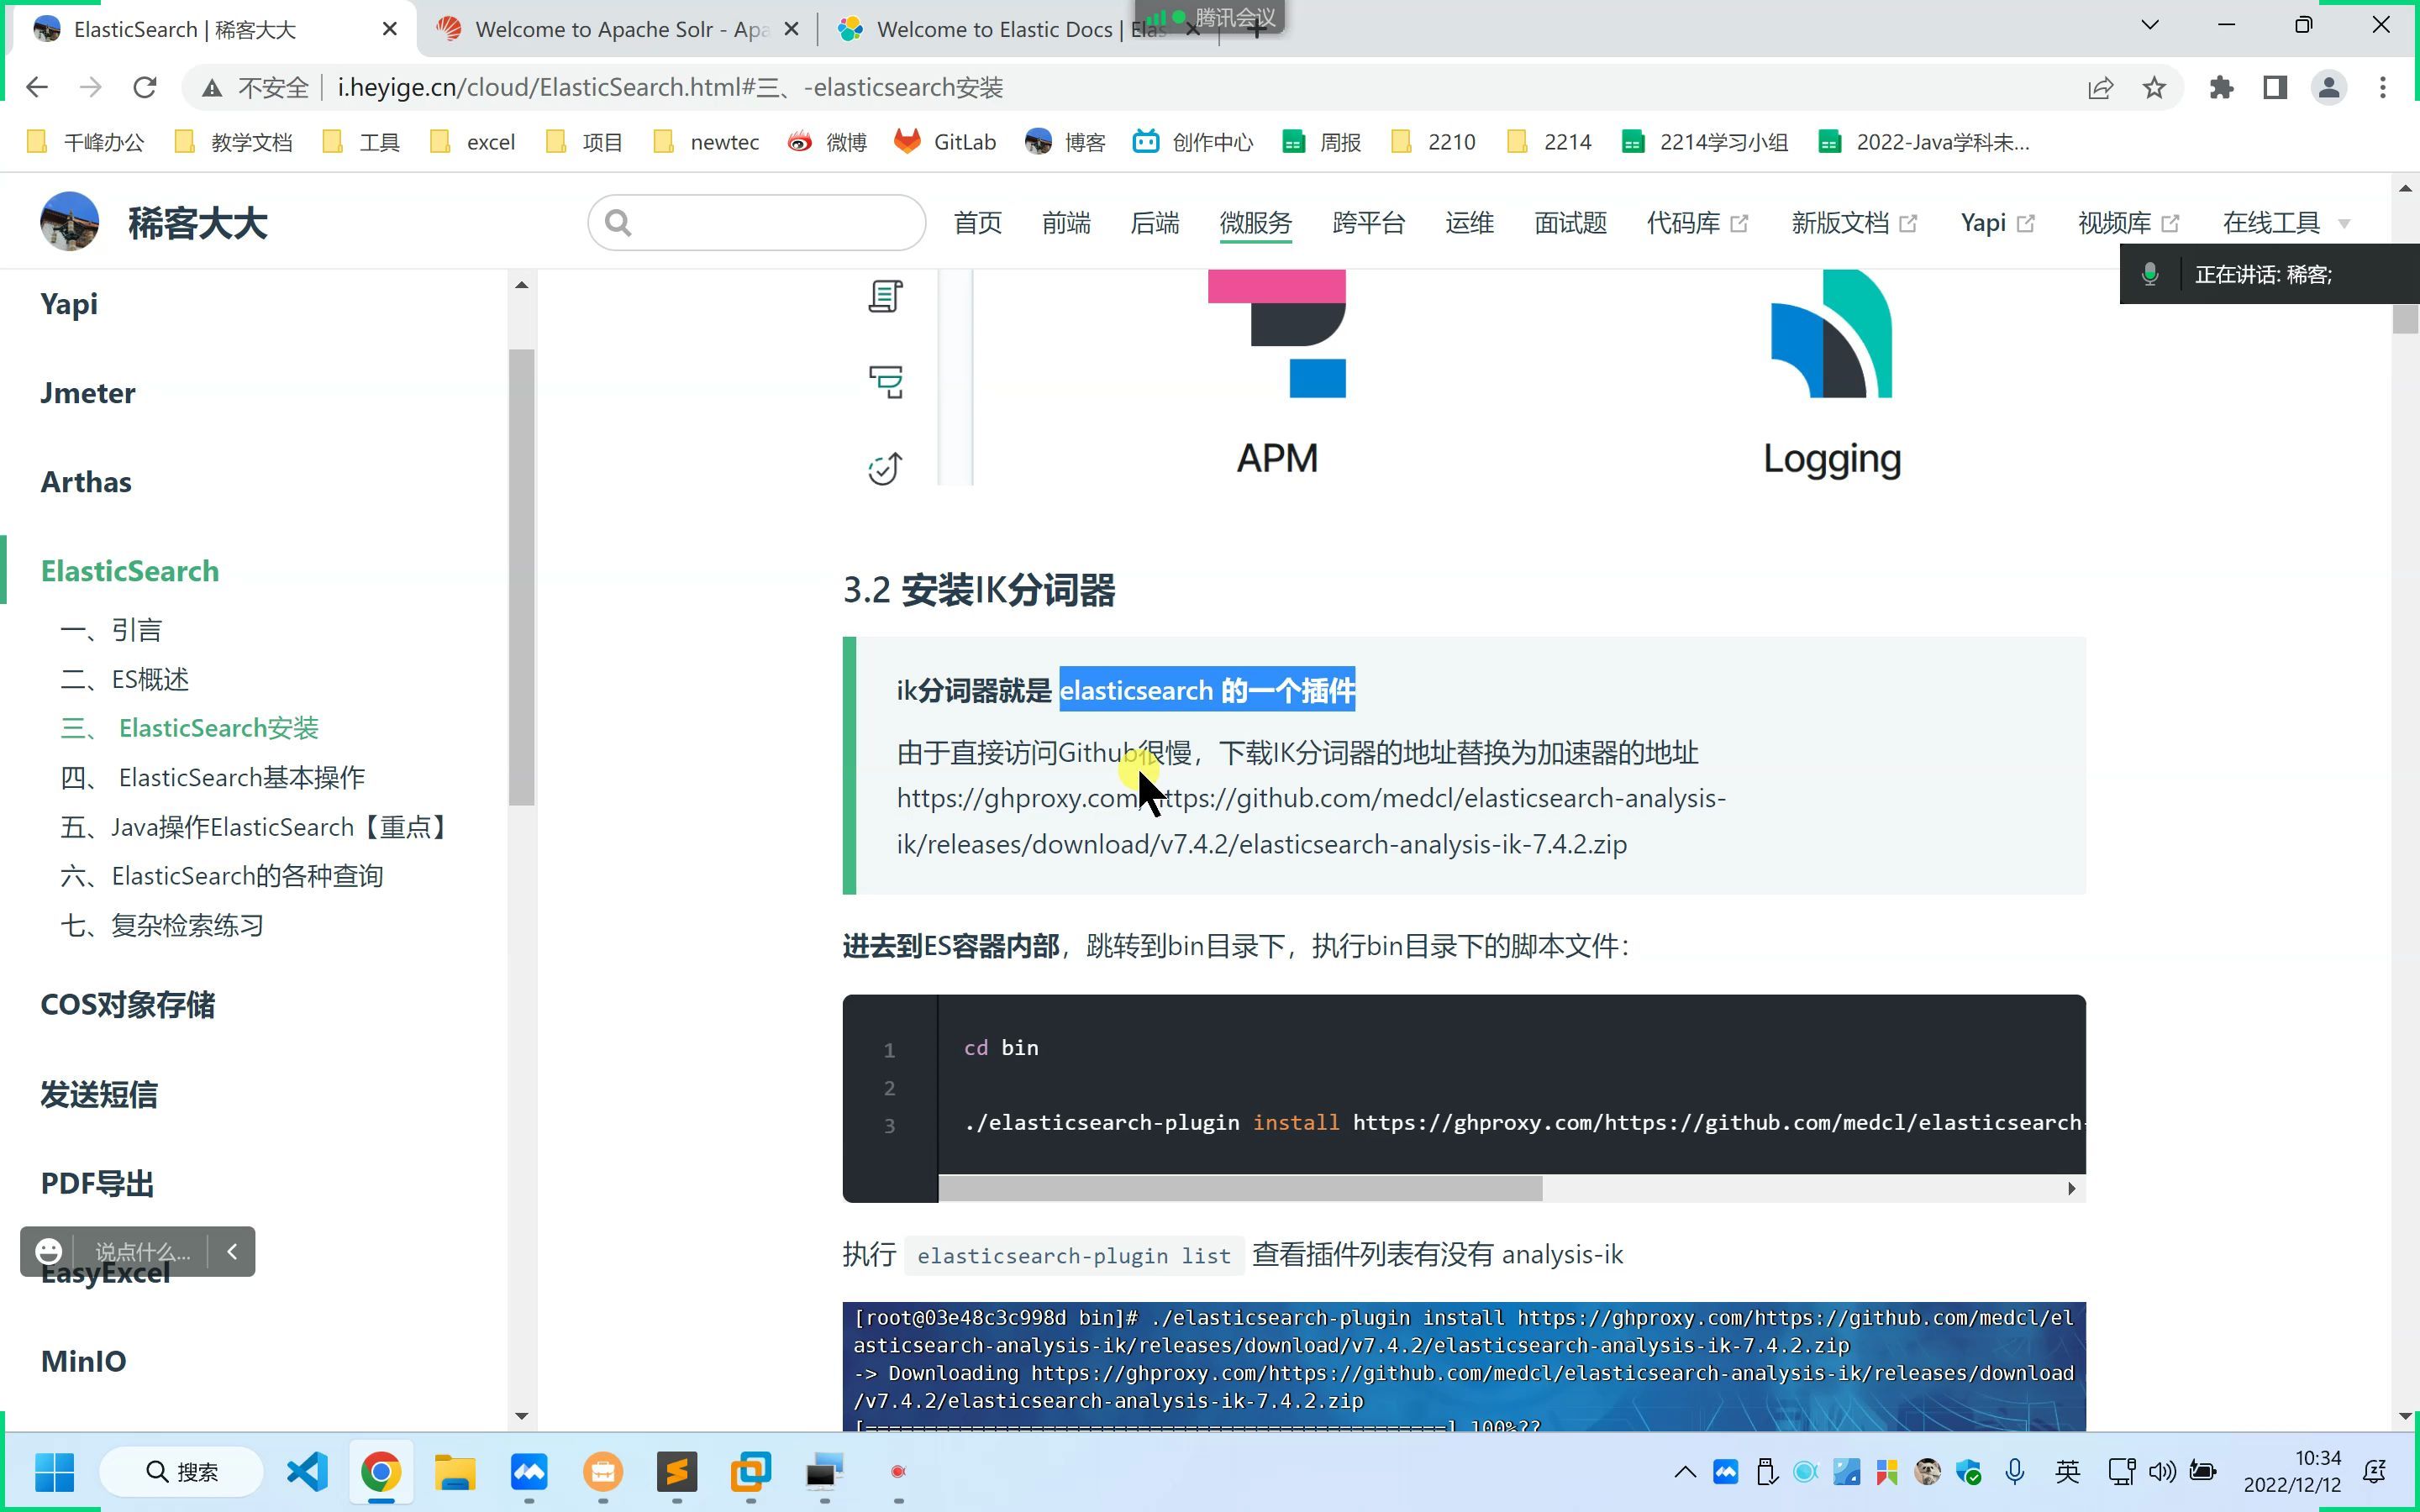The width and height of the screenshot is (2420, 1512).
Task: Bookmark this page with the star icon
Action: pos(2154,88)
